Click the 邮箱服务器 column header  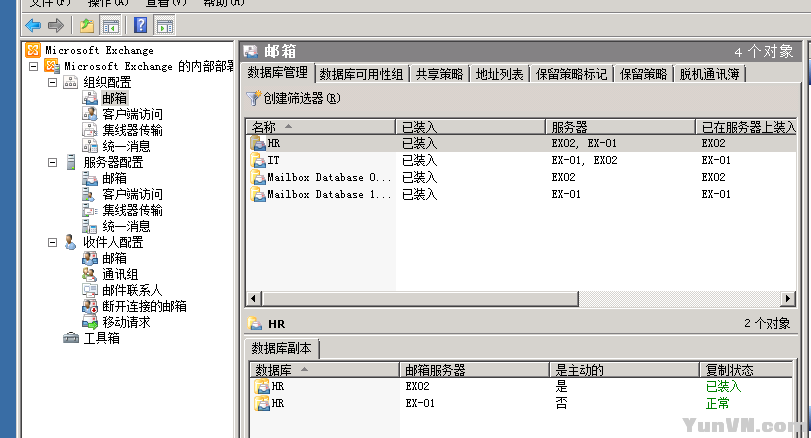[474, 370]
